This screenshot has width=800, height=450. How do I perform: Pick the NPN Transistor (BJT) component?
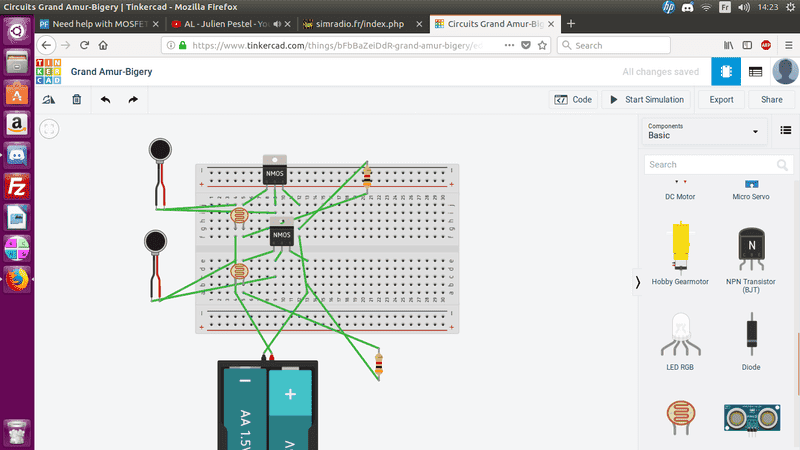pyautogui.click(x=751, y=250)
